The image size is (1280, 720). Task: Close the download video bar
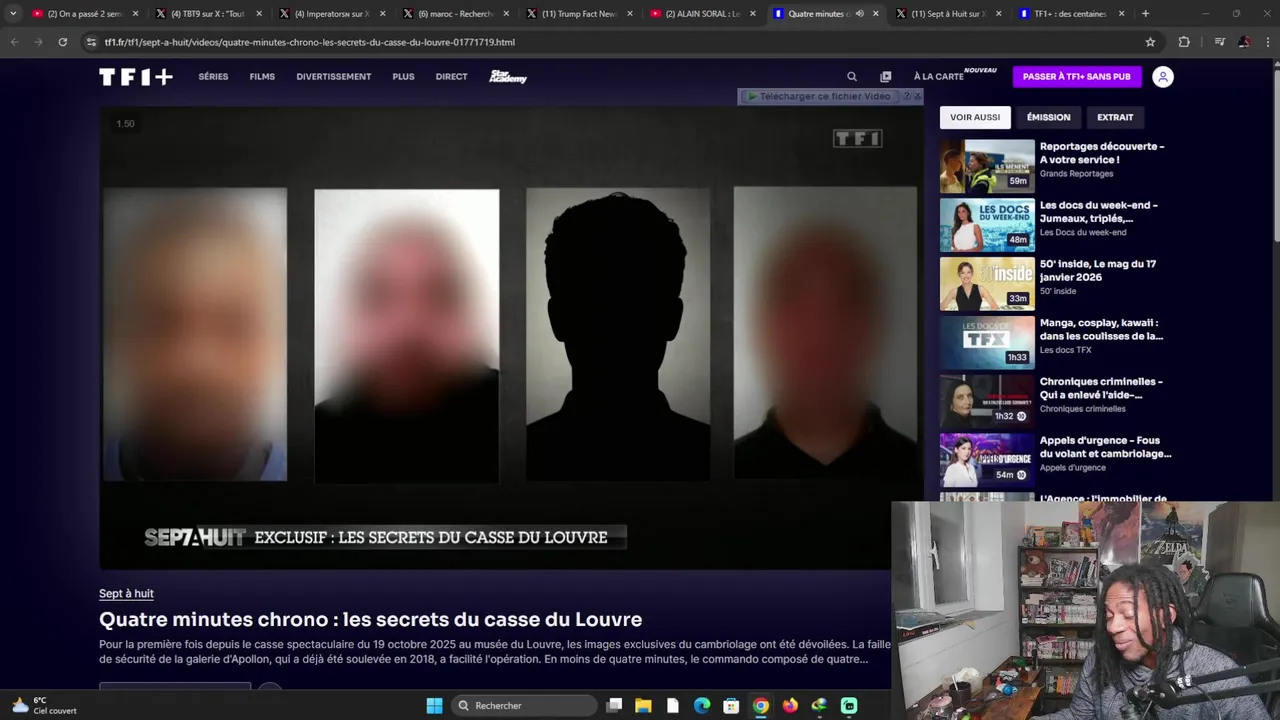point(918,96)
